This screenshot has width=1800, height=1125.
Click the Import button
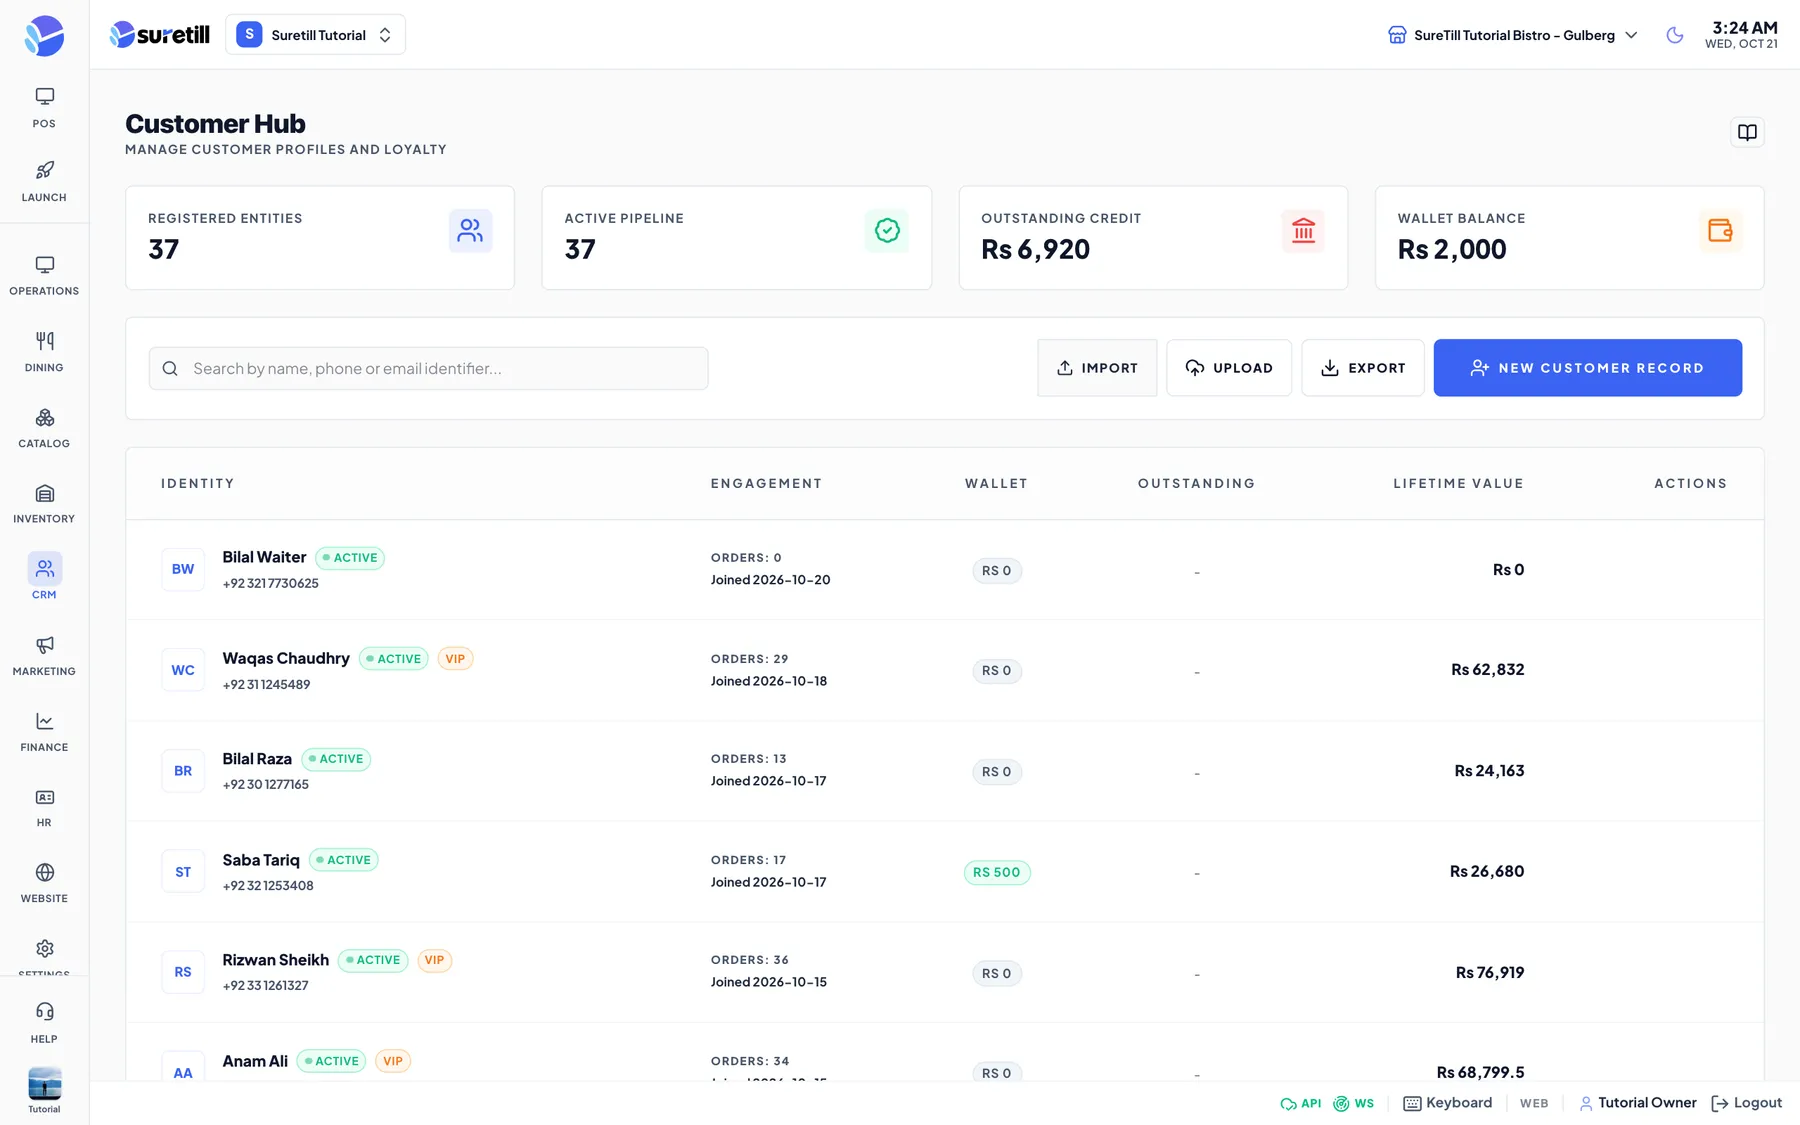point(1097,368)
